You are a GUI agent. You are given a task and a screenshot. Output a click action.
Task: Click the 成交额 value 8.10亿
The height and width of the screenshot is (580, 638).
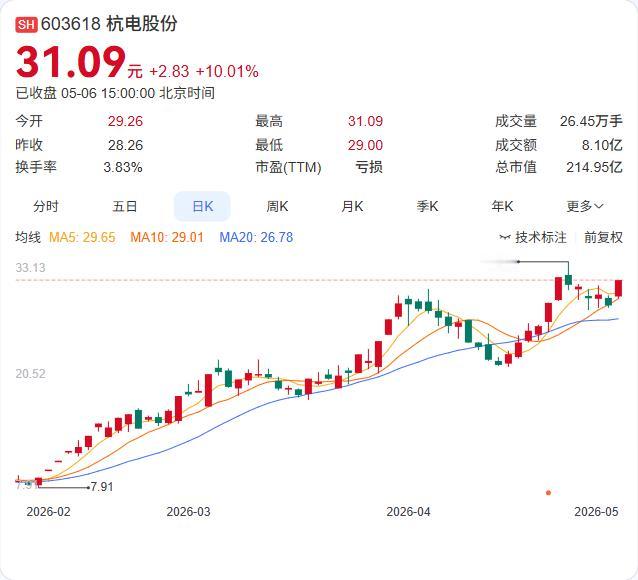coord(602,145)
